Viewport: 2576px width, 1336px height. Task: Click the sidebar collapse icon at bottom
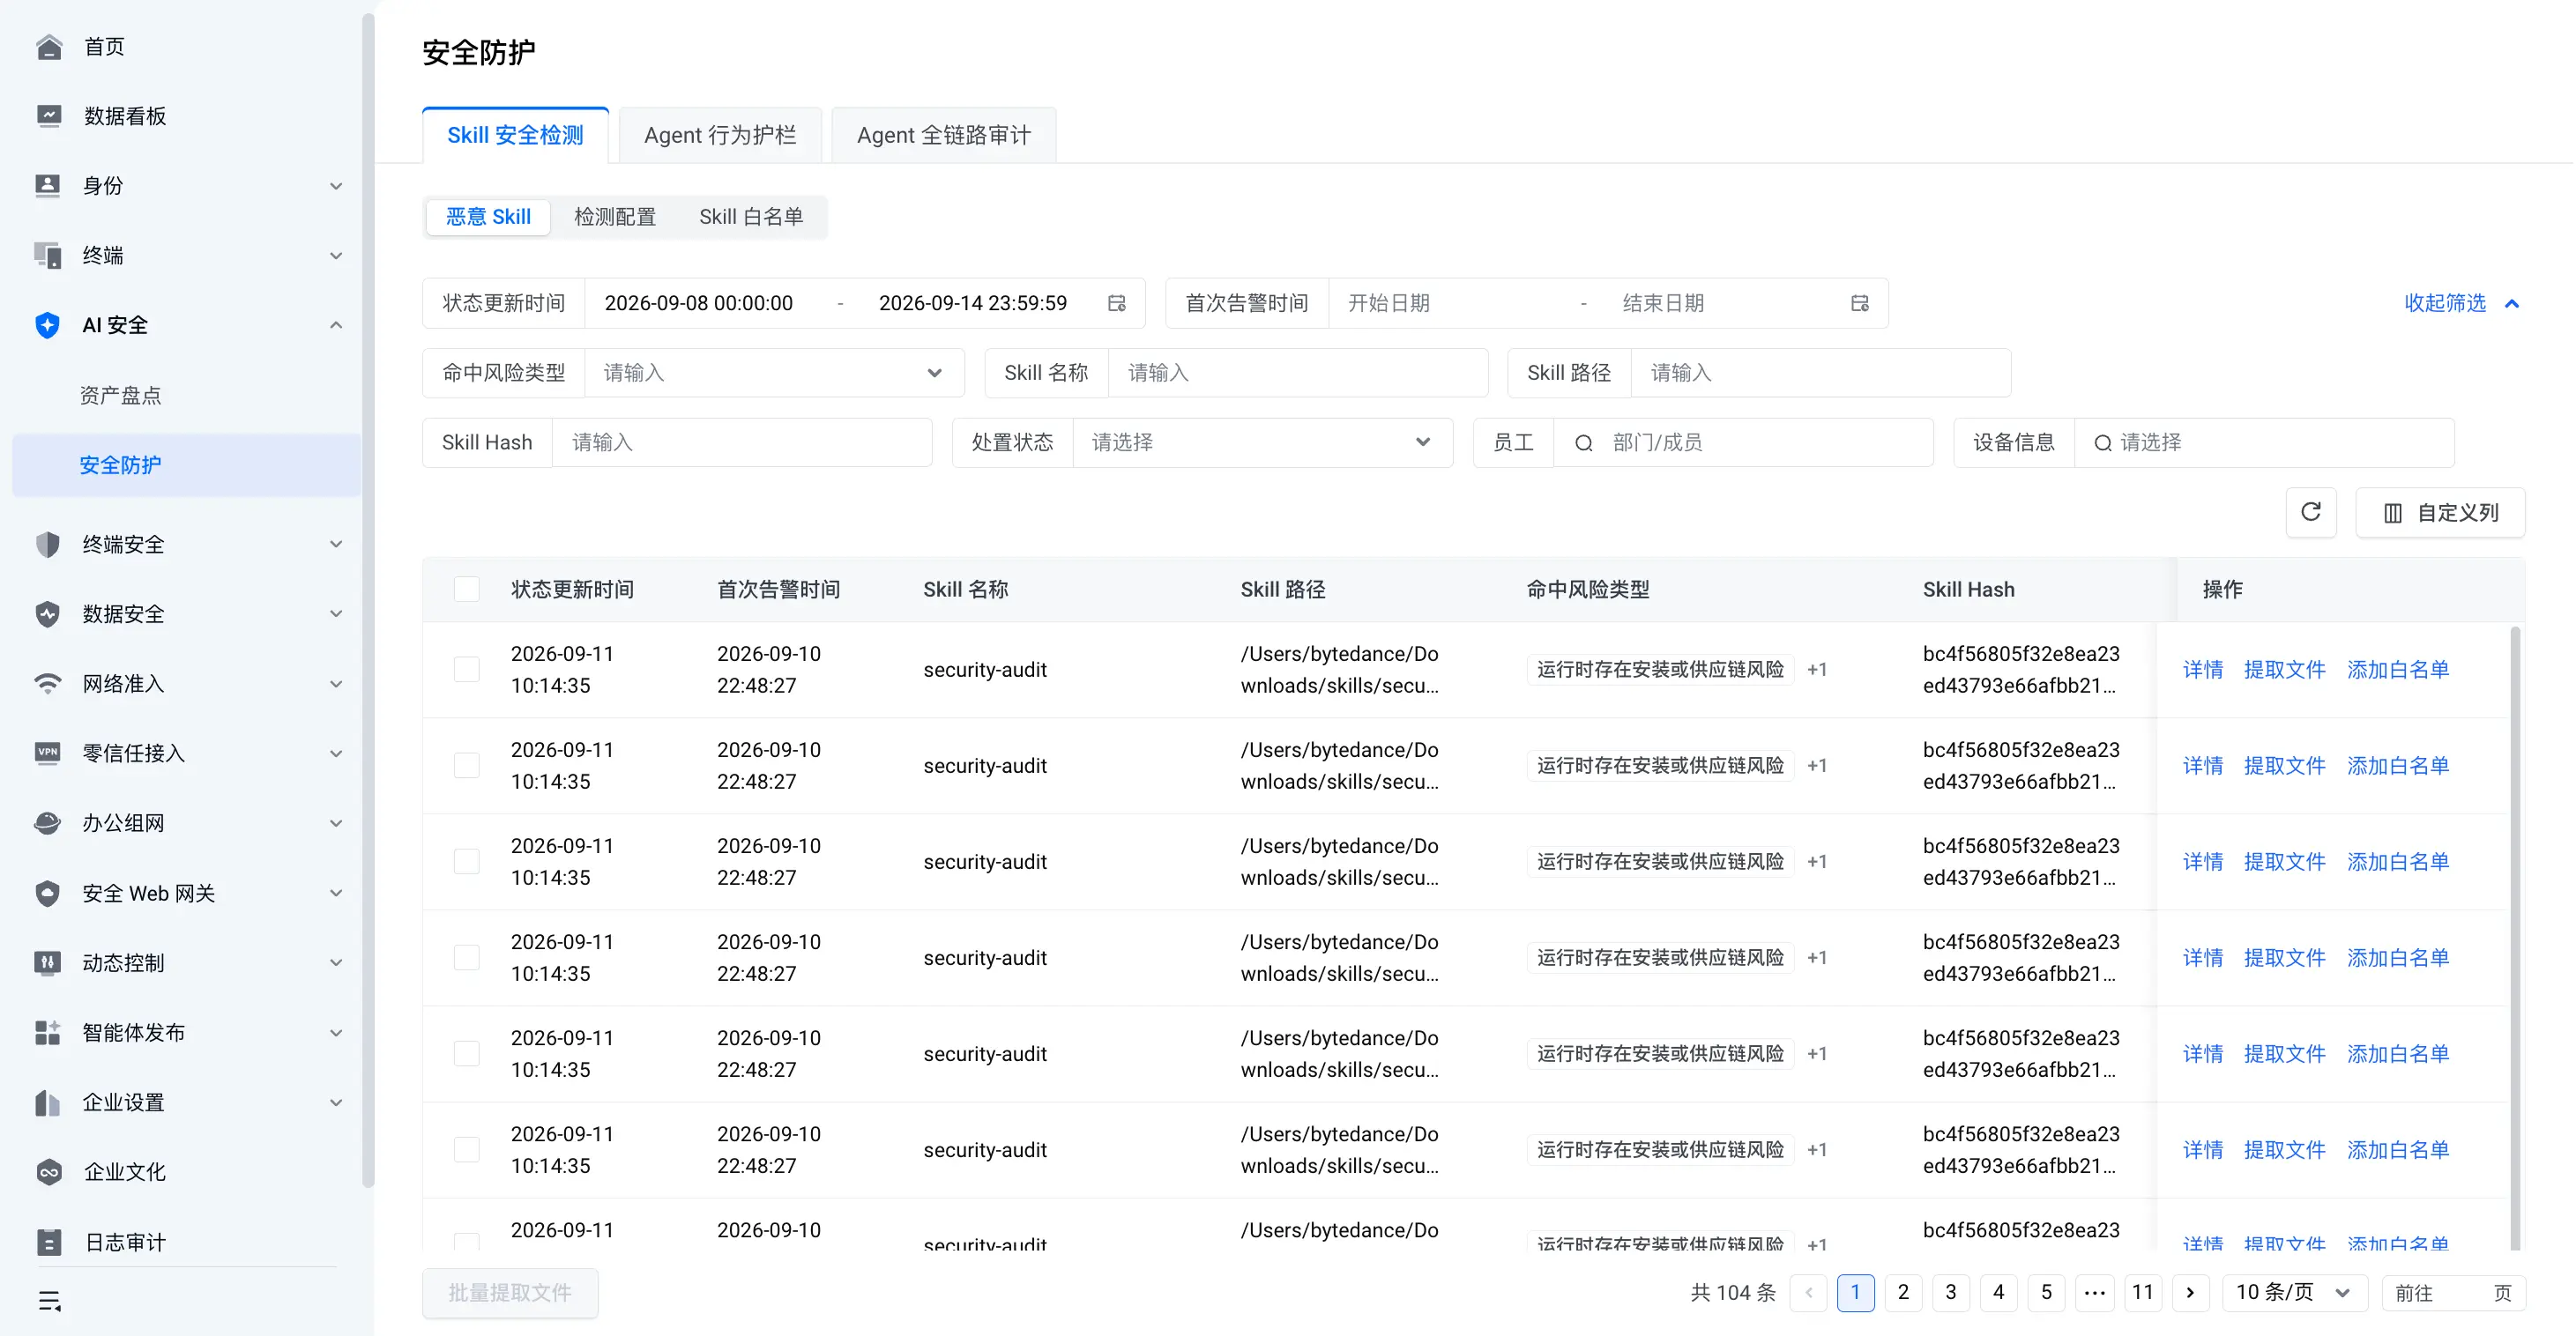coord(49,1300)
